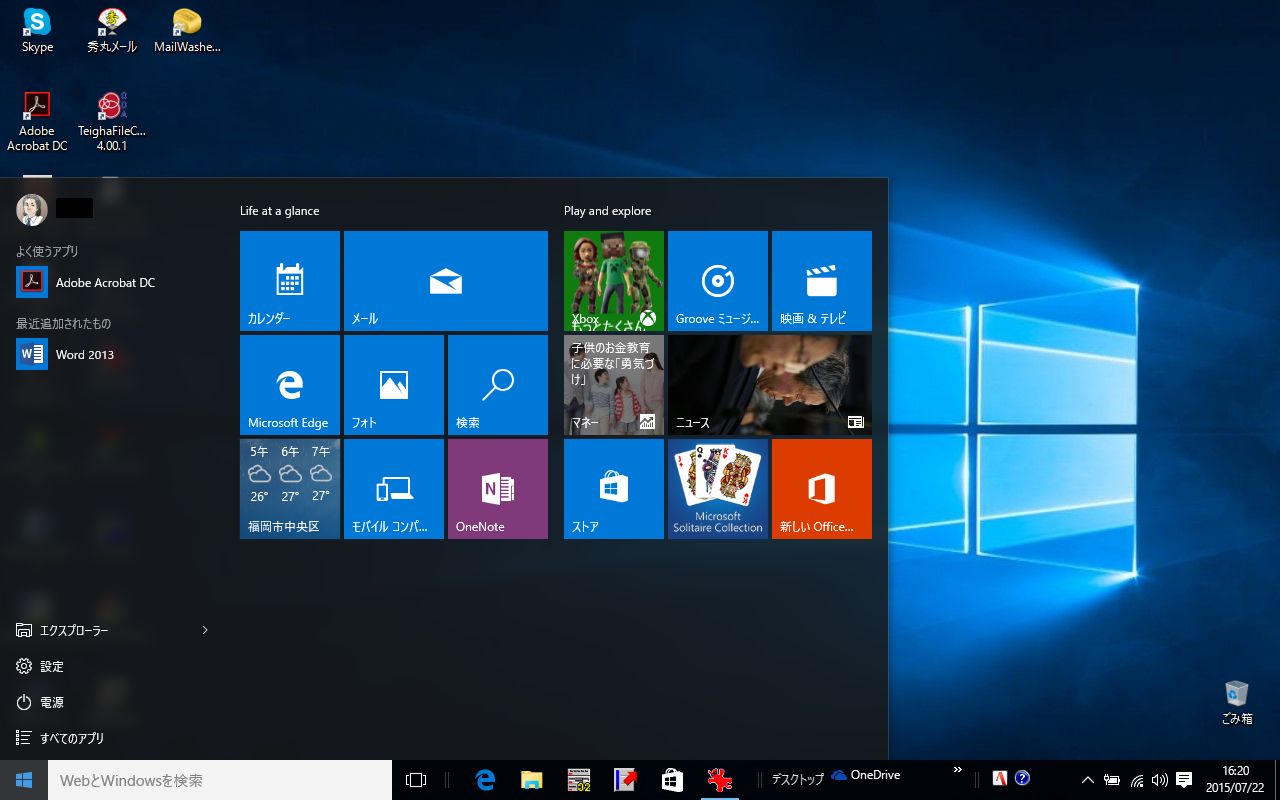Open the Store tile (ストア)
Image resolution: width=1280 pixels, height=800 pixels.
click(x=614, y=489)
